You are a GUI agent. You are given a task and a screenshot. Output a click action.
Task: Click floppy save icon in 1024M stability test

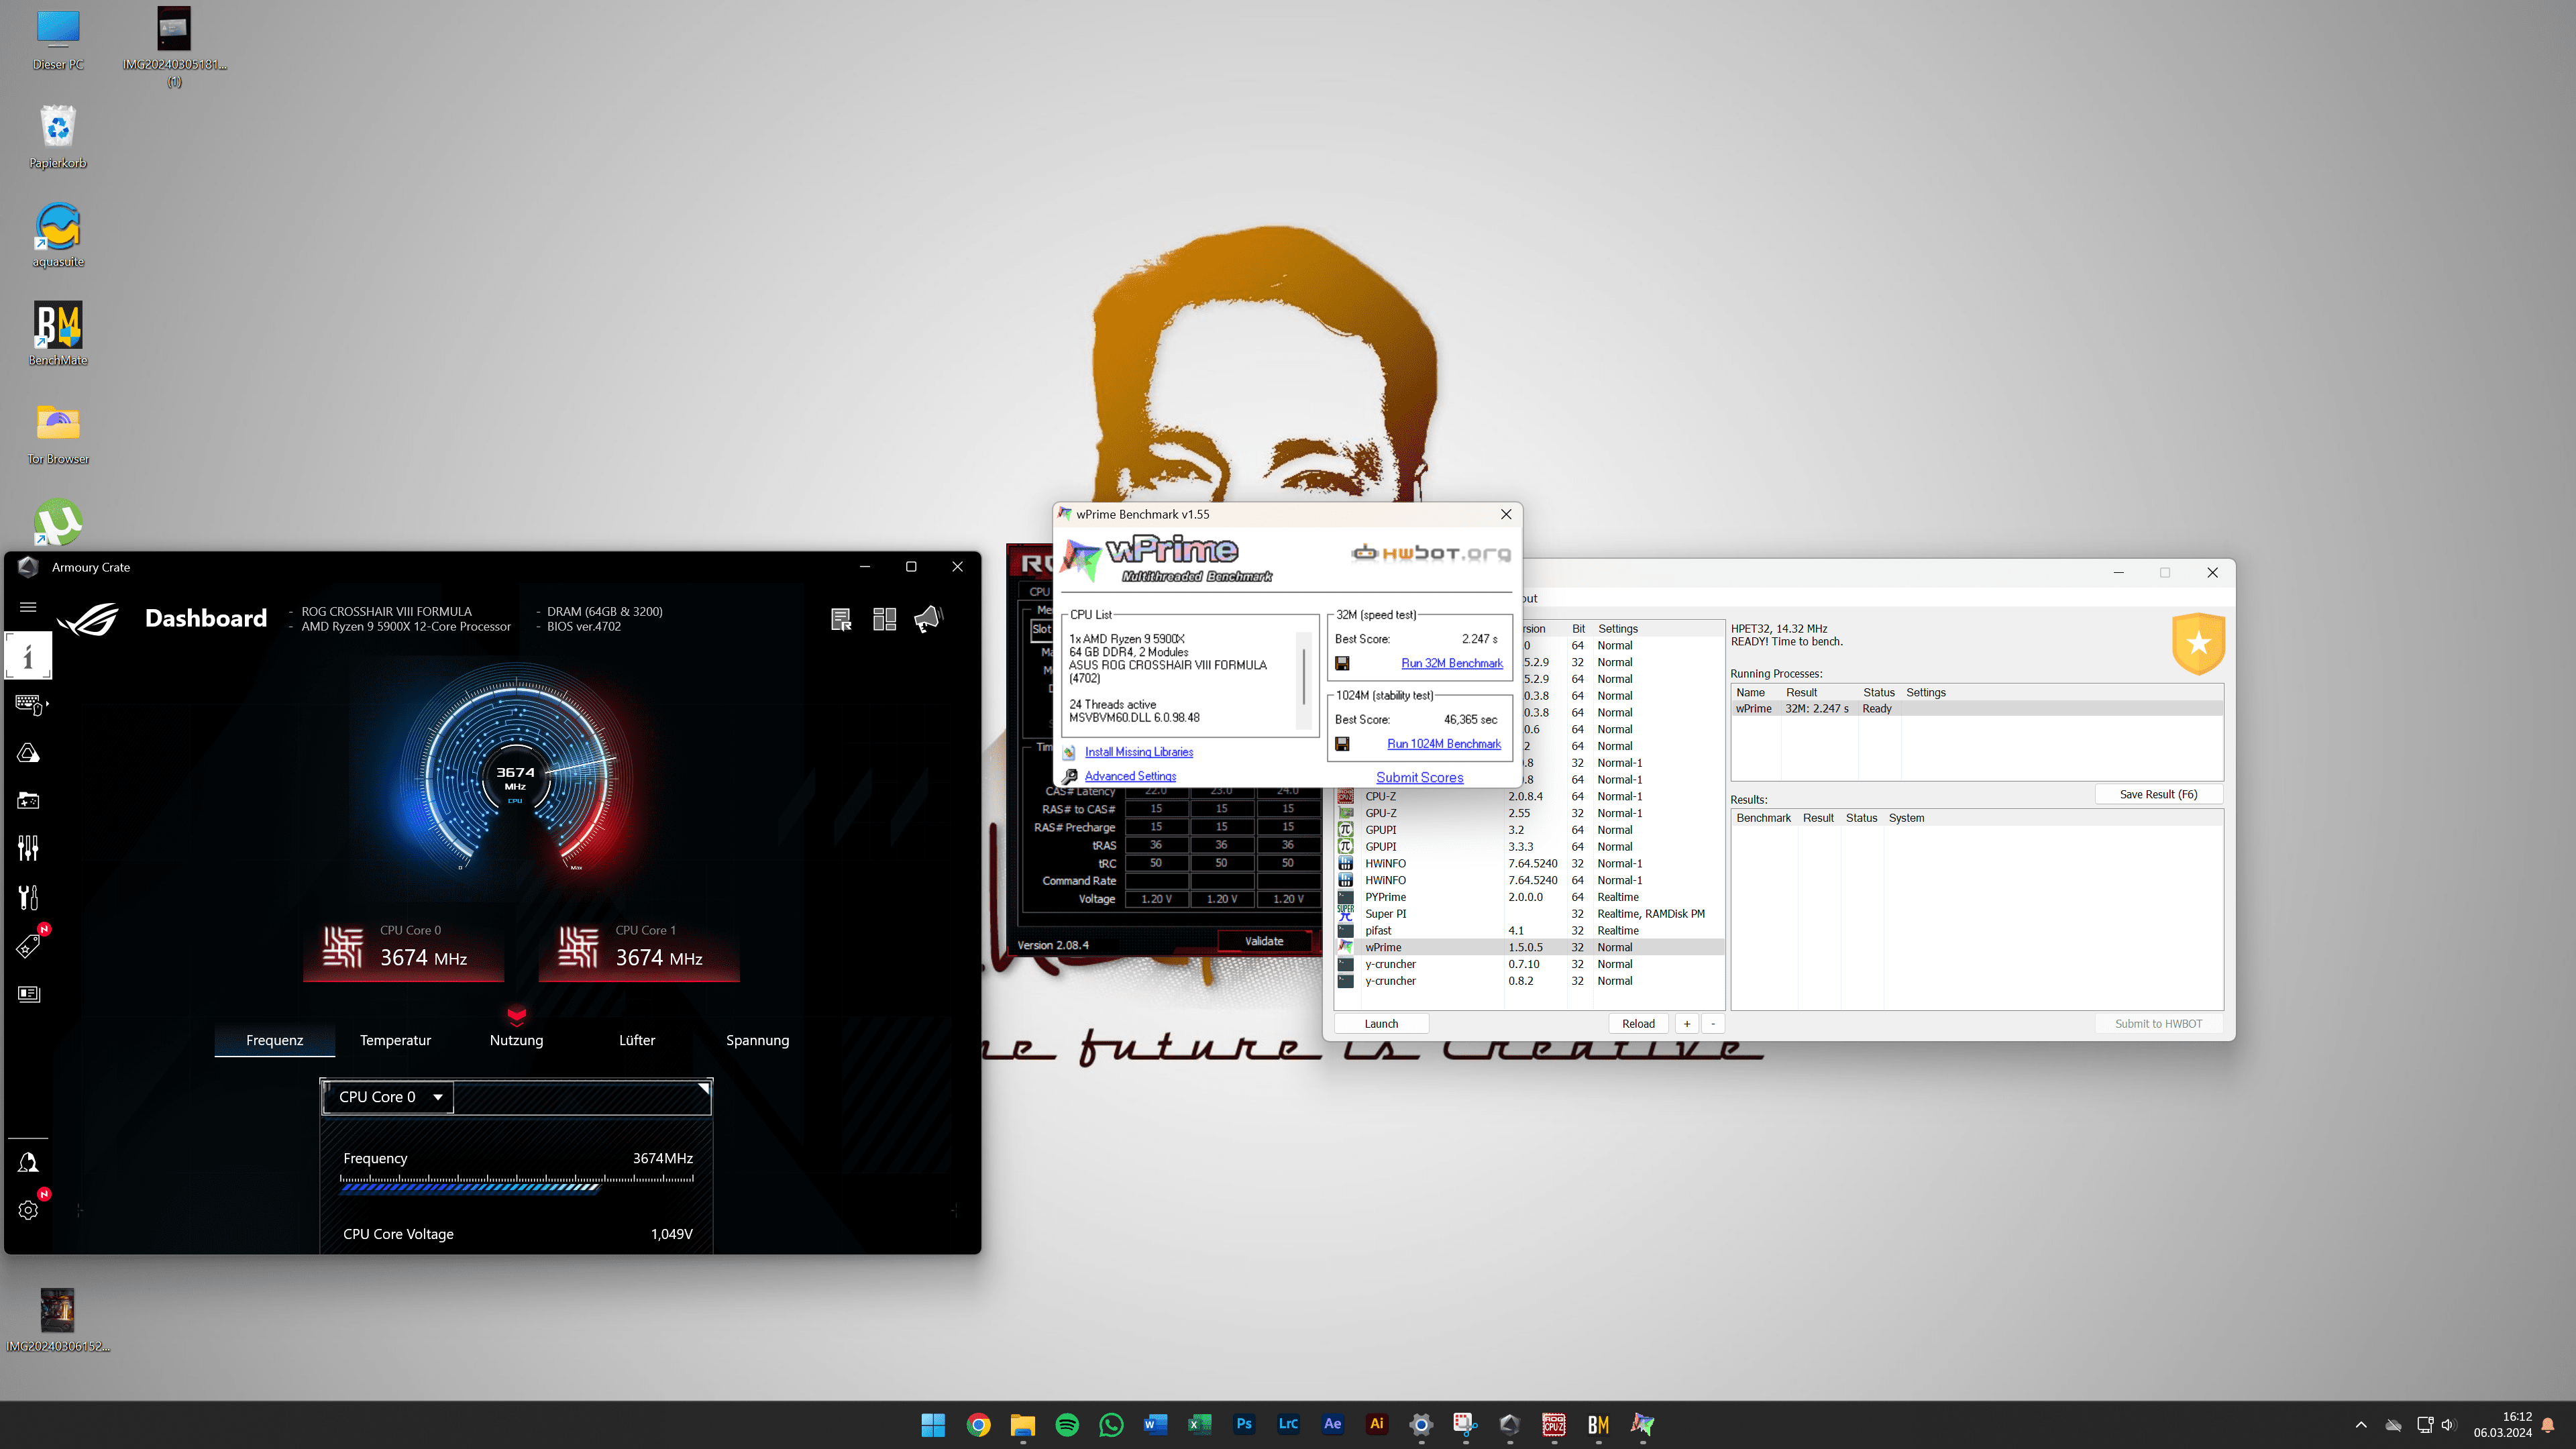[x=1343, y=744]
